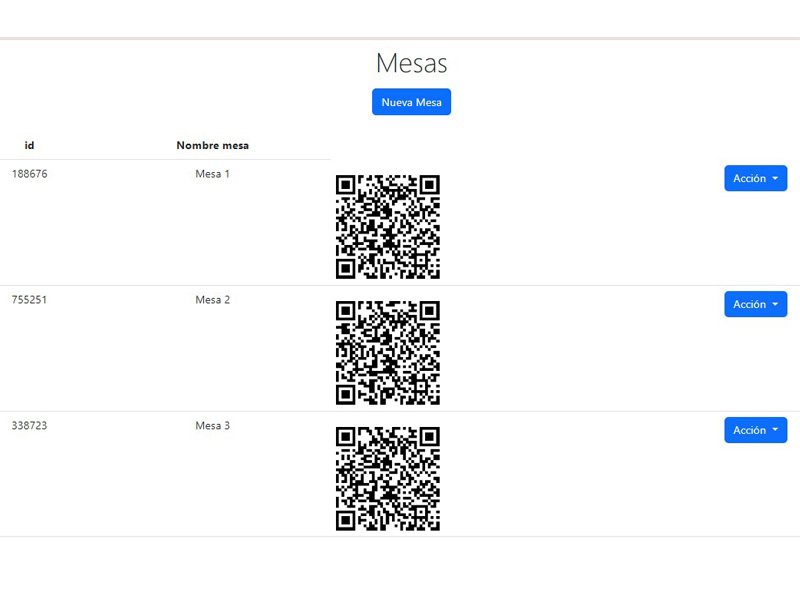Click the divider line above the Mesas heading

coord(400,39)
